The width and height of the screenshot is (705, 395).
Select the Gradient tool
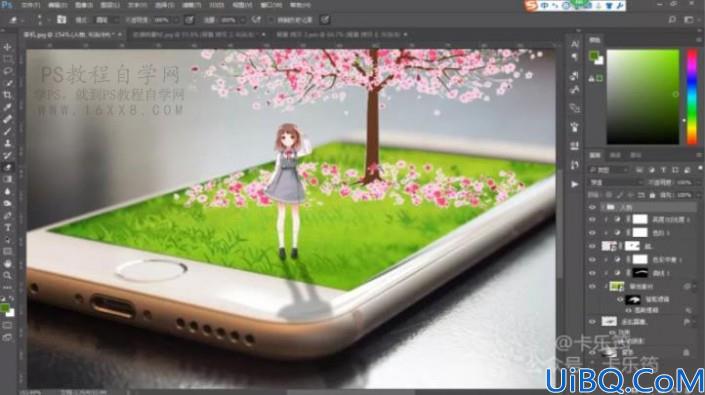pos(8,179)
